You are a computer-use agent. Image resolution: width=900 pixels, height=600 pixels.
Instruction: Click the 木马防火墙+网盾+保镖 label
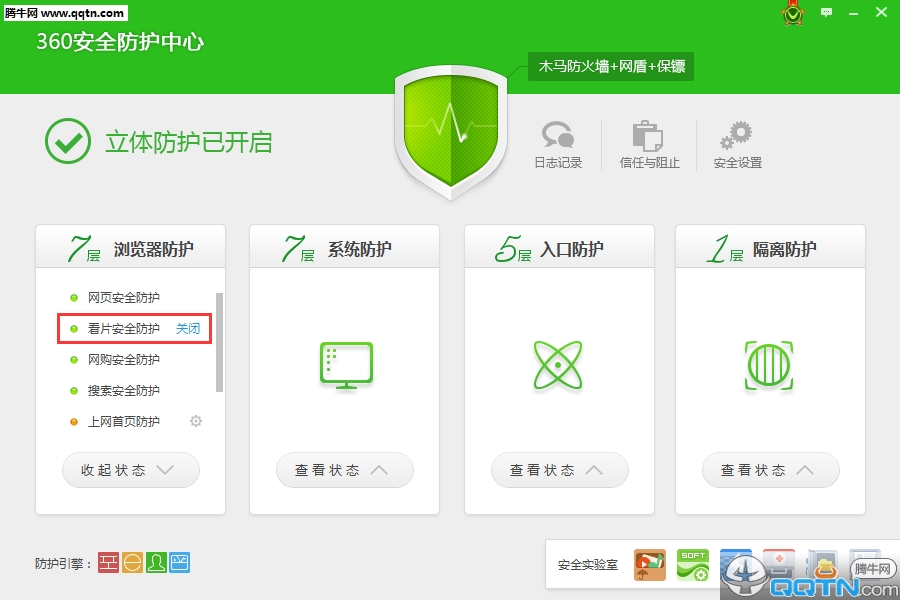611,67
